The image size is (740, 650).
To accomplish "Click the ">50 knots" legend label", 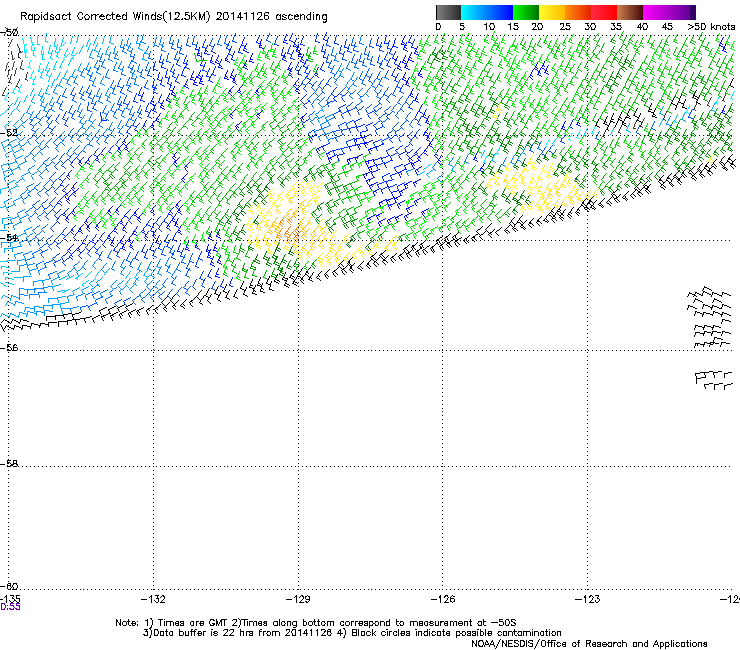I will tap(711, 27).
